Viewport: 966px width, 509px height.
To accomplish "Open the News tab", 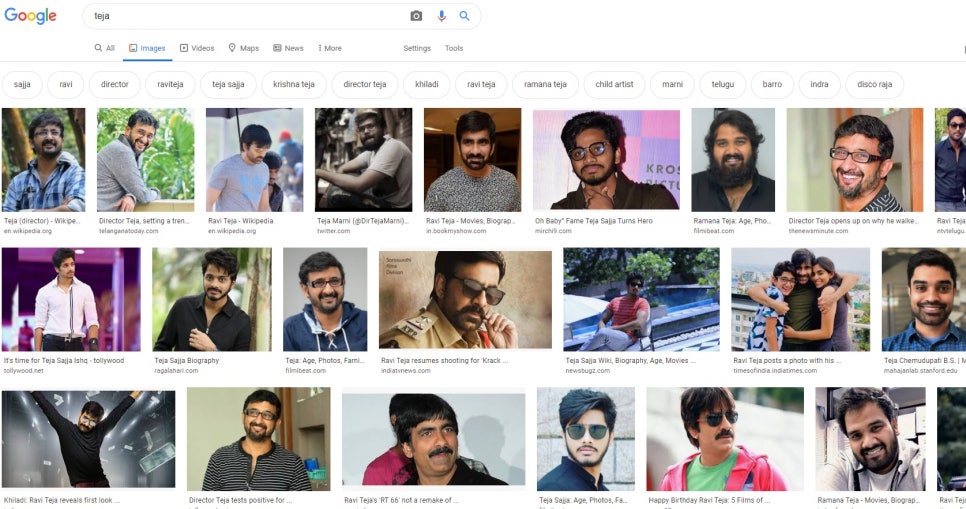I will 288,48.
